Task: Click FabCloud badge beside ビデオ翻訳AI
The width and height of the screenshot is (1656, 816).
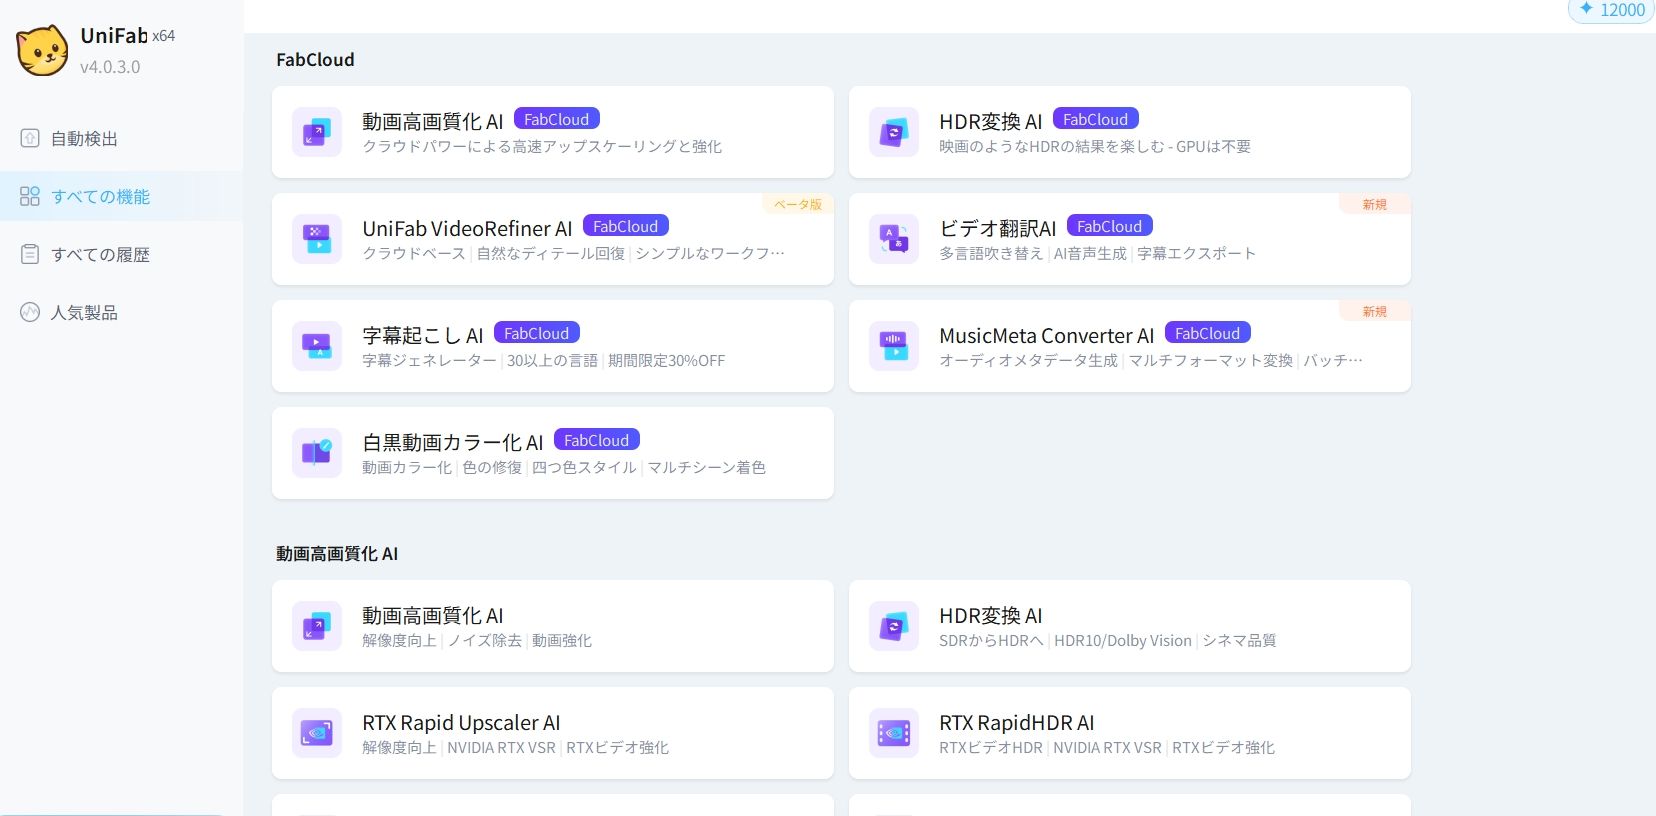Action: click(x=1110, y=226)
